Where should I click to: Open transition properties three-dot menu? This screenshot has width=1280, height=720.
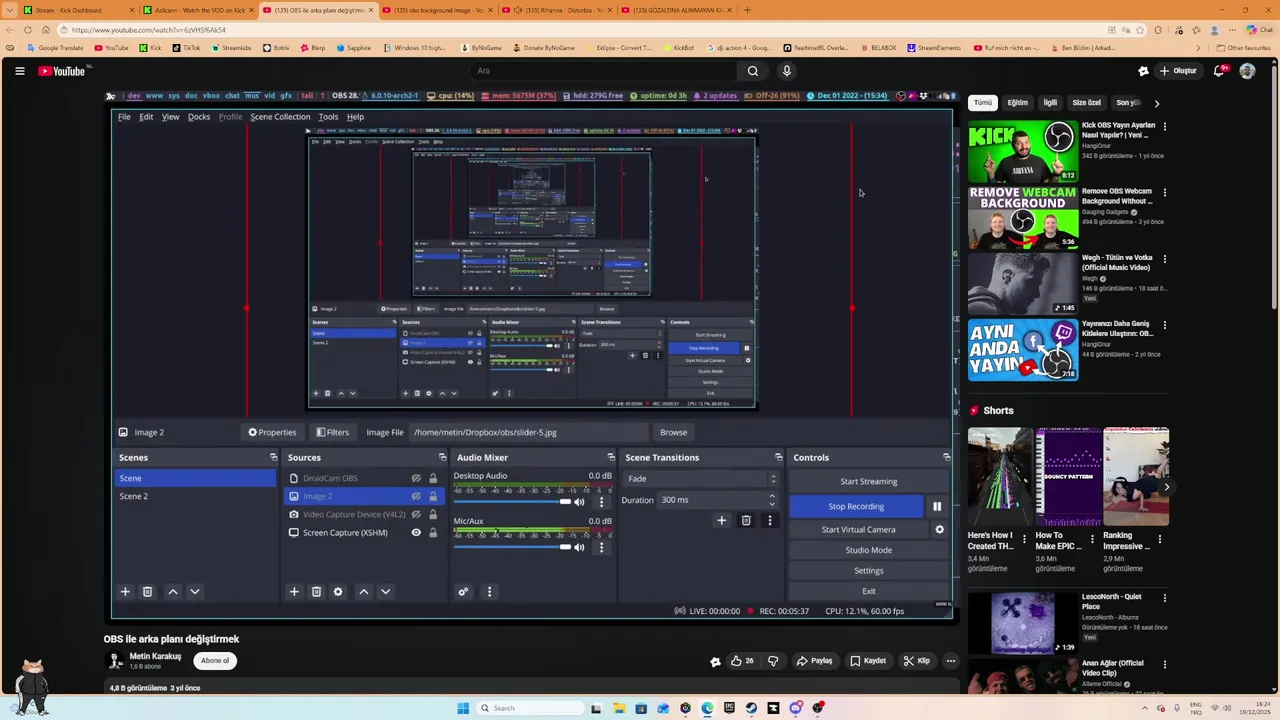tap(769, 521)
